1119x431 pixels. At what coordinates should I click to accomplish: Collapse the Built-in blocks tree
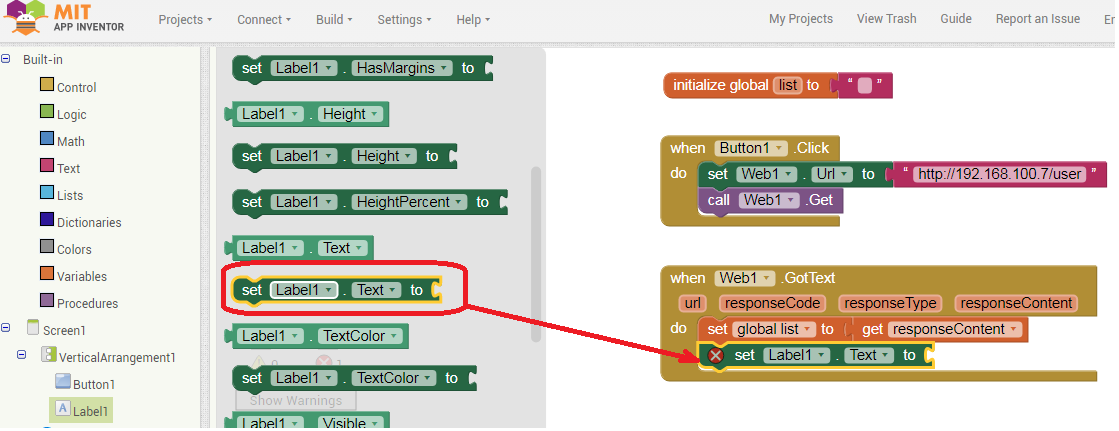[6, 59]
